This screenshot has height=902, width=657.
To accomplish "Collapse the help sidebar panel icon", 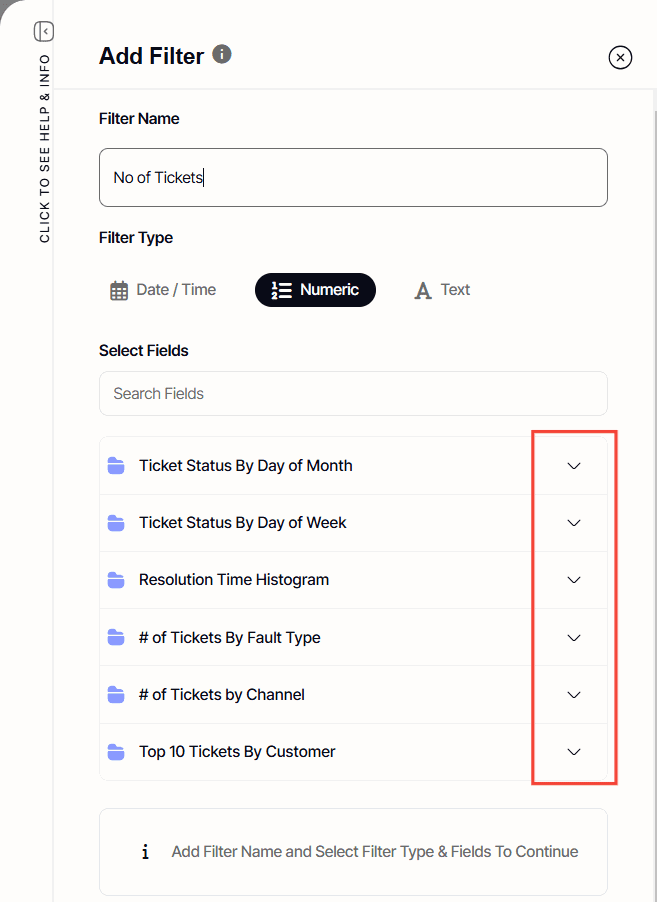I will (43, 32).
